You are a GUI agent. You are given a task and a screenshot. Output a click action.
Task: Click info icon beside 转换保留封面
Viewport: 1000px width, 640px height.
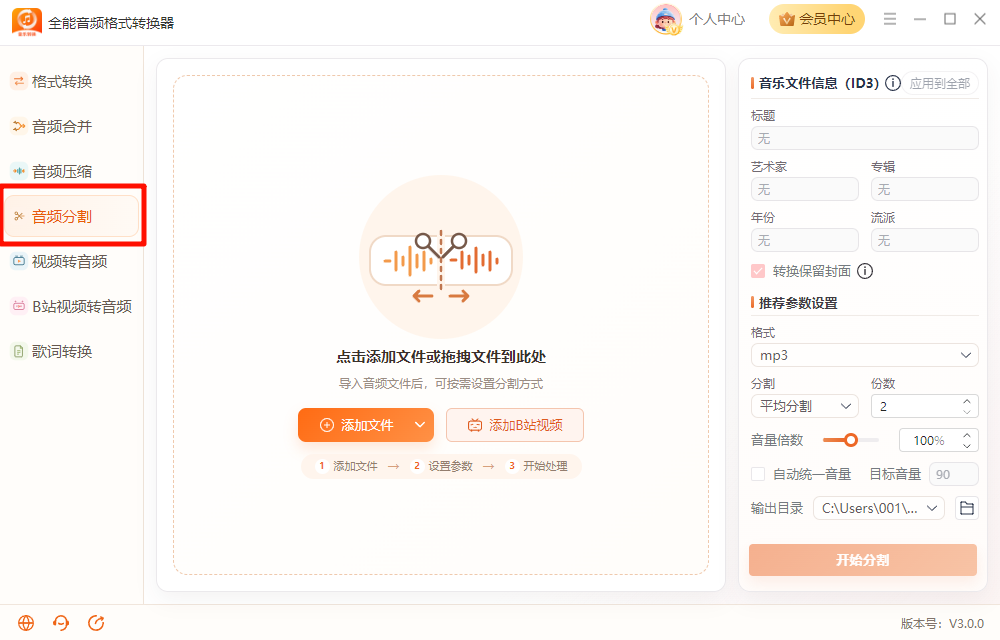click(865, 272)
